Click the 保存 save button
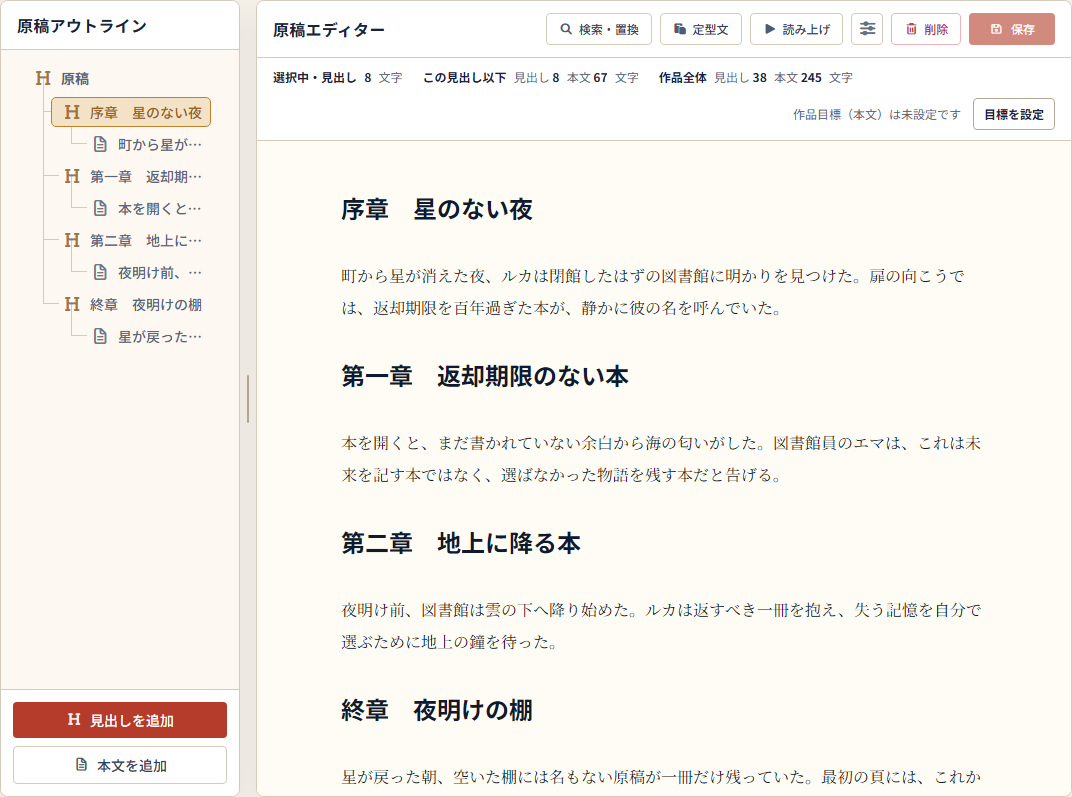Image resolution: width=1072 pixels, height=797 pixels. 1012,29
